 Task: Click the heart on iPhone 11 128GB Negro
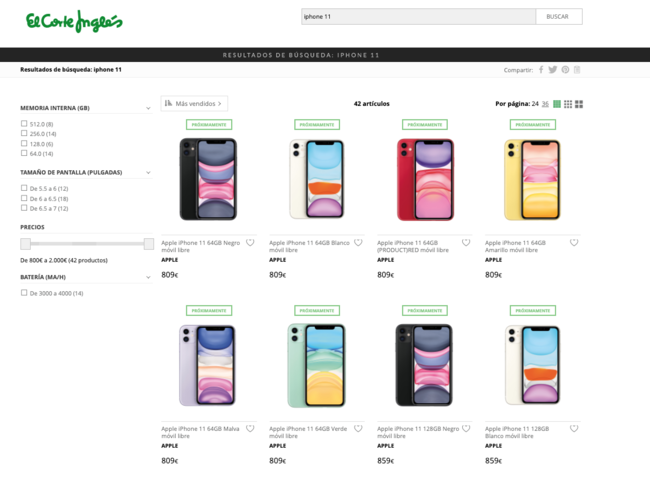point(466,428)
